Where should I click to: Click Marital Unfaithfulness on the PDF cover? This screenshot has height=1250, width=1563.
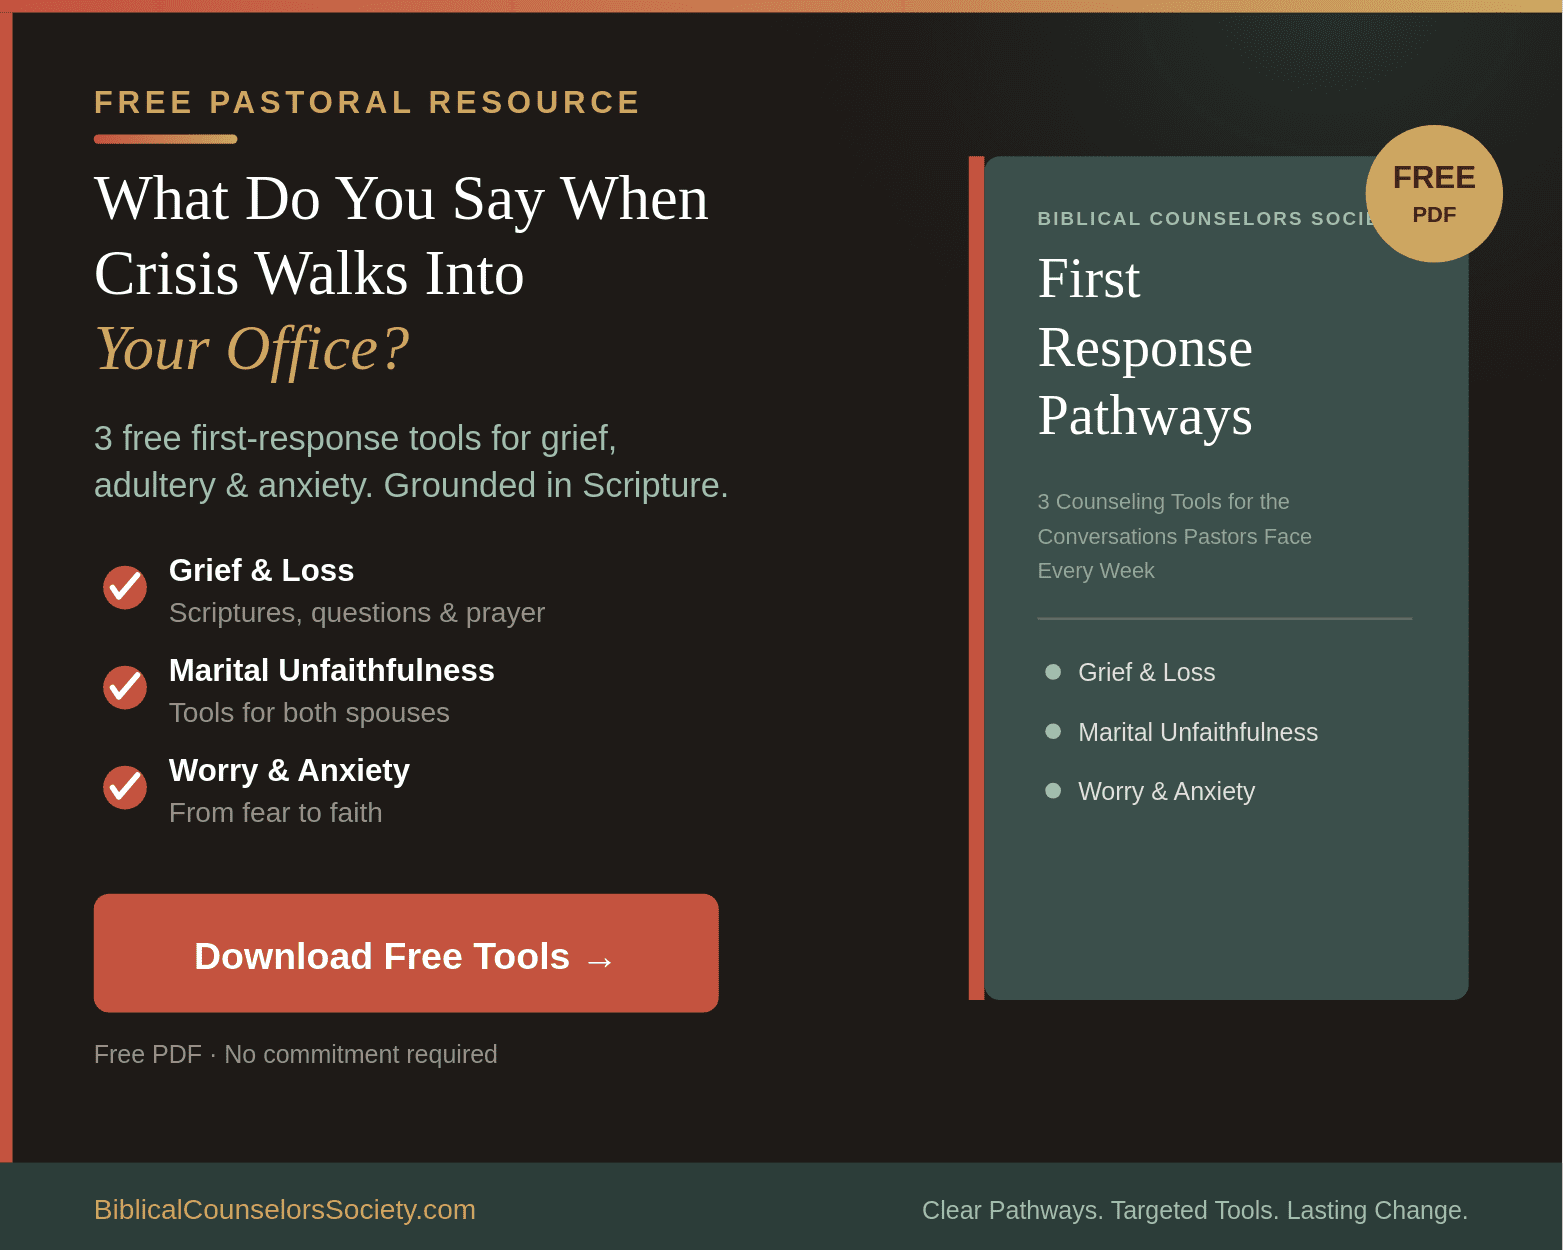coord(1197,732)
